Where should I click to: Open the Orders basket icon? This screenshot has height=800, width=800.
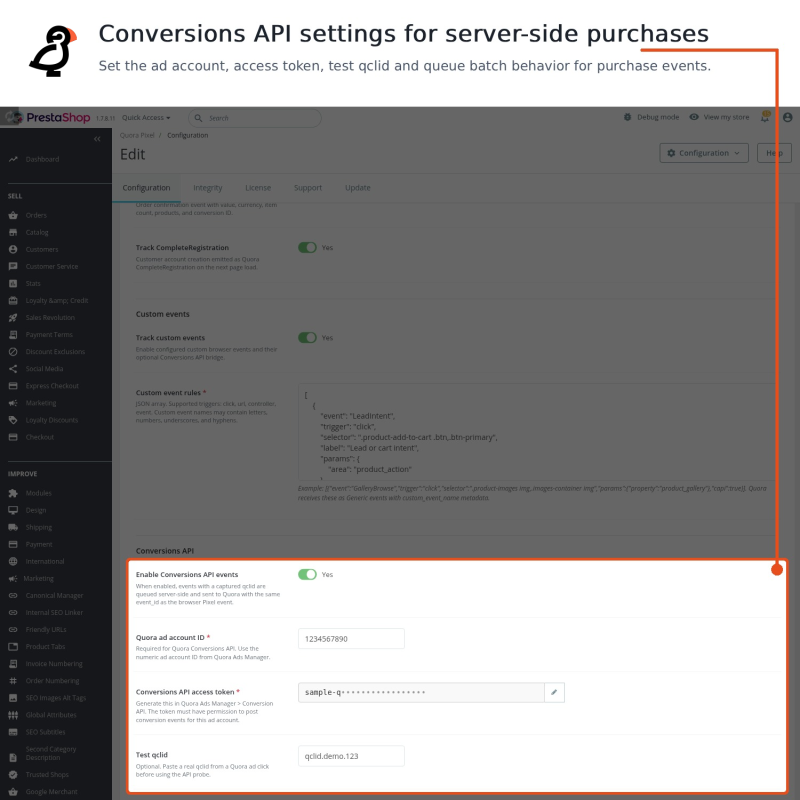(x=13, y=215)
